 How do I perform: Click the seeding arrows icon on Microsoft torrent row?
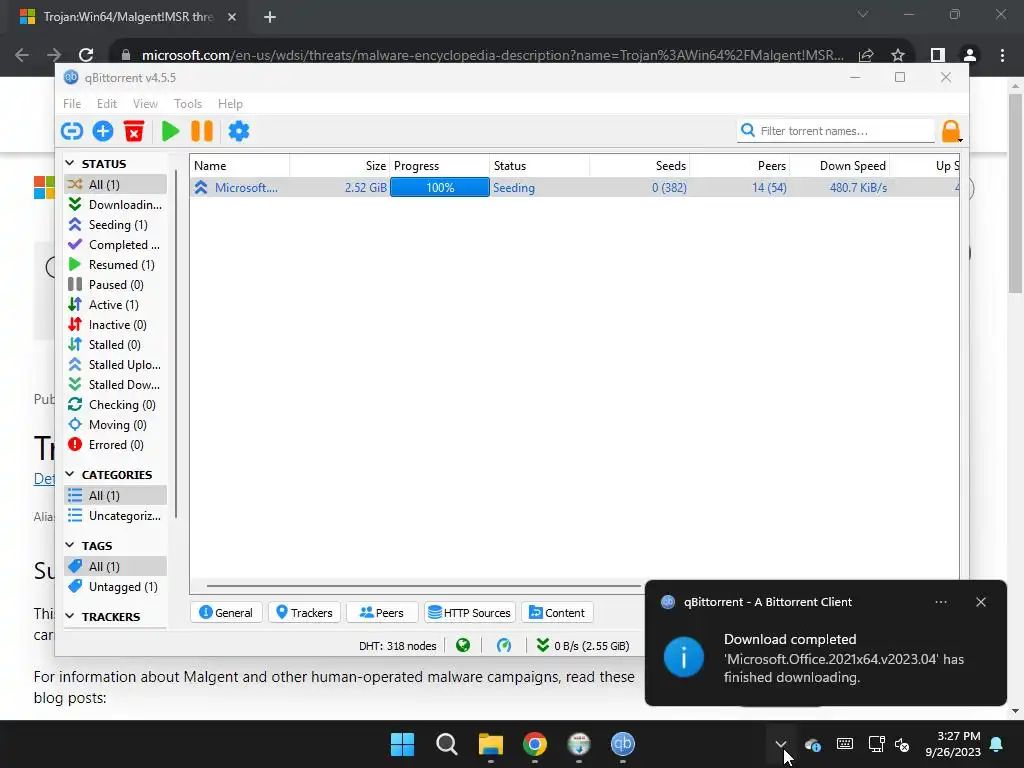click(201, 187)
